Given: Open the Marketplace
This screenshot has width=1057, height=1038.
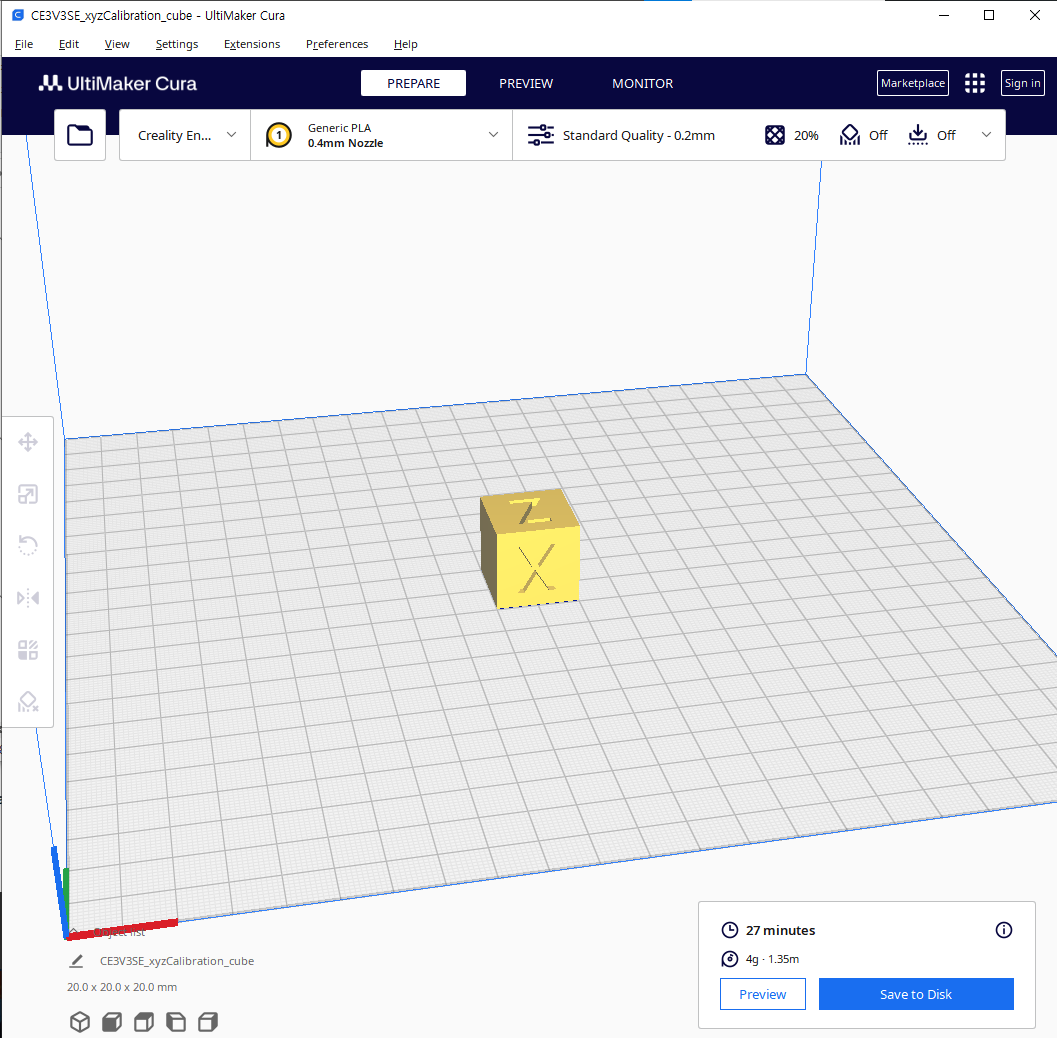Looking at the screenshot, I should 913,83.
